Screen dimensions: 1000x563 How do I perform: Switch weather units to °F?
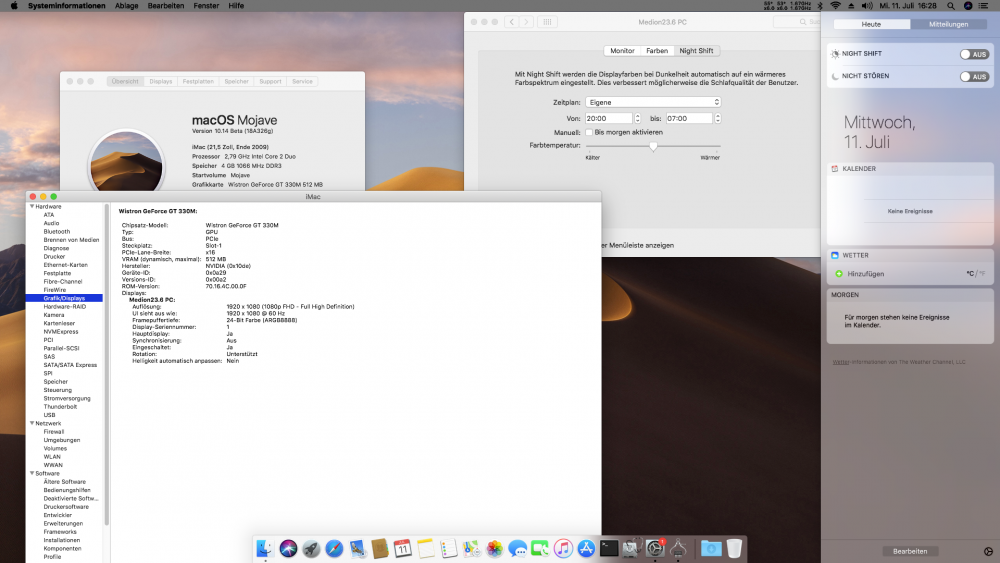point(983,274)
